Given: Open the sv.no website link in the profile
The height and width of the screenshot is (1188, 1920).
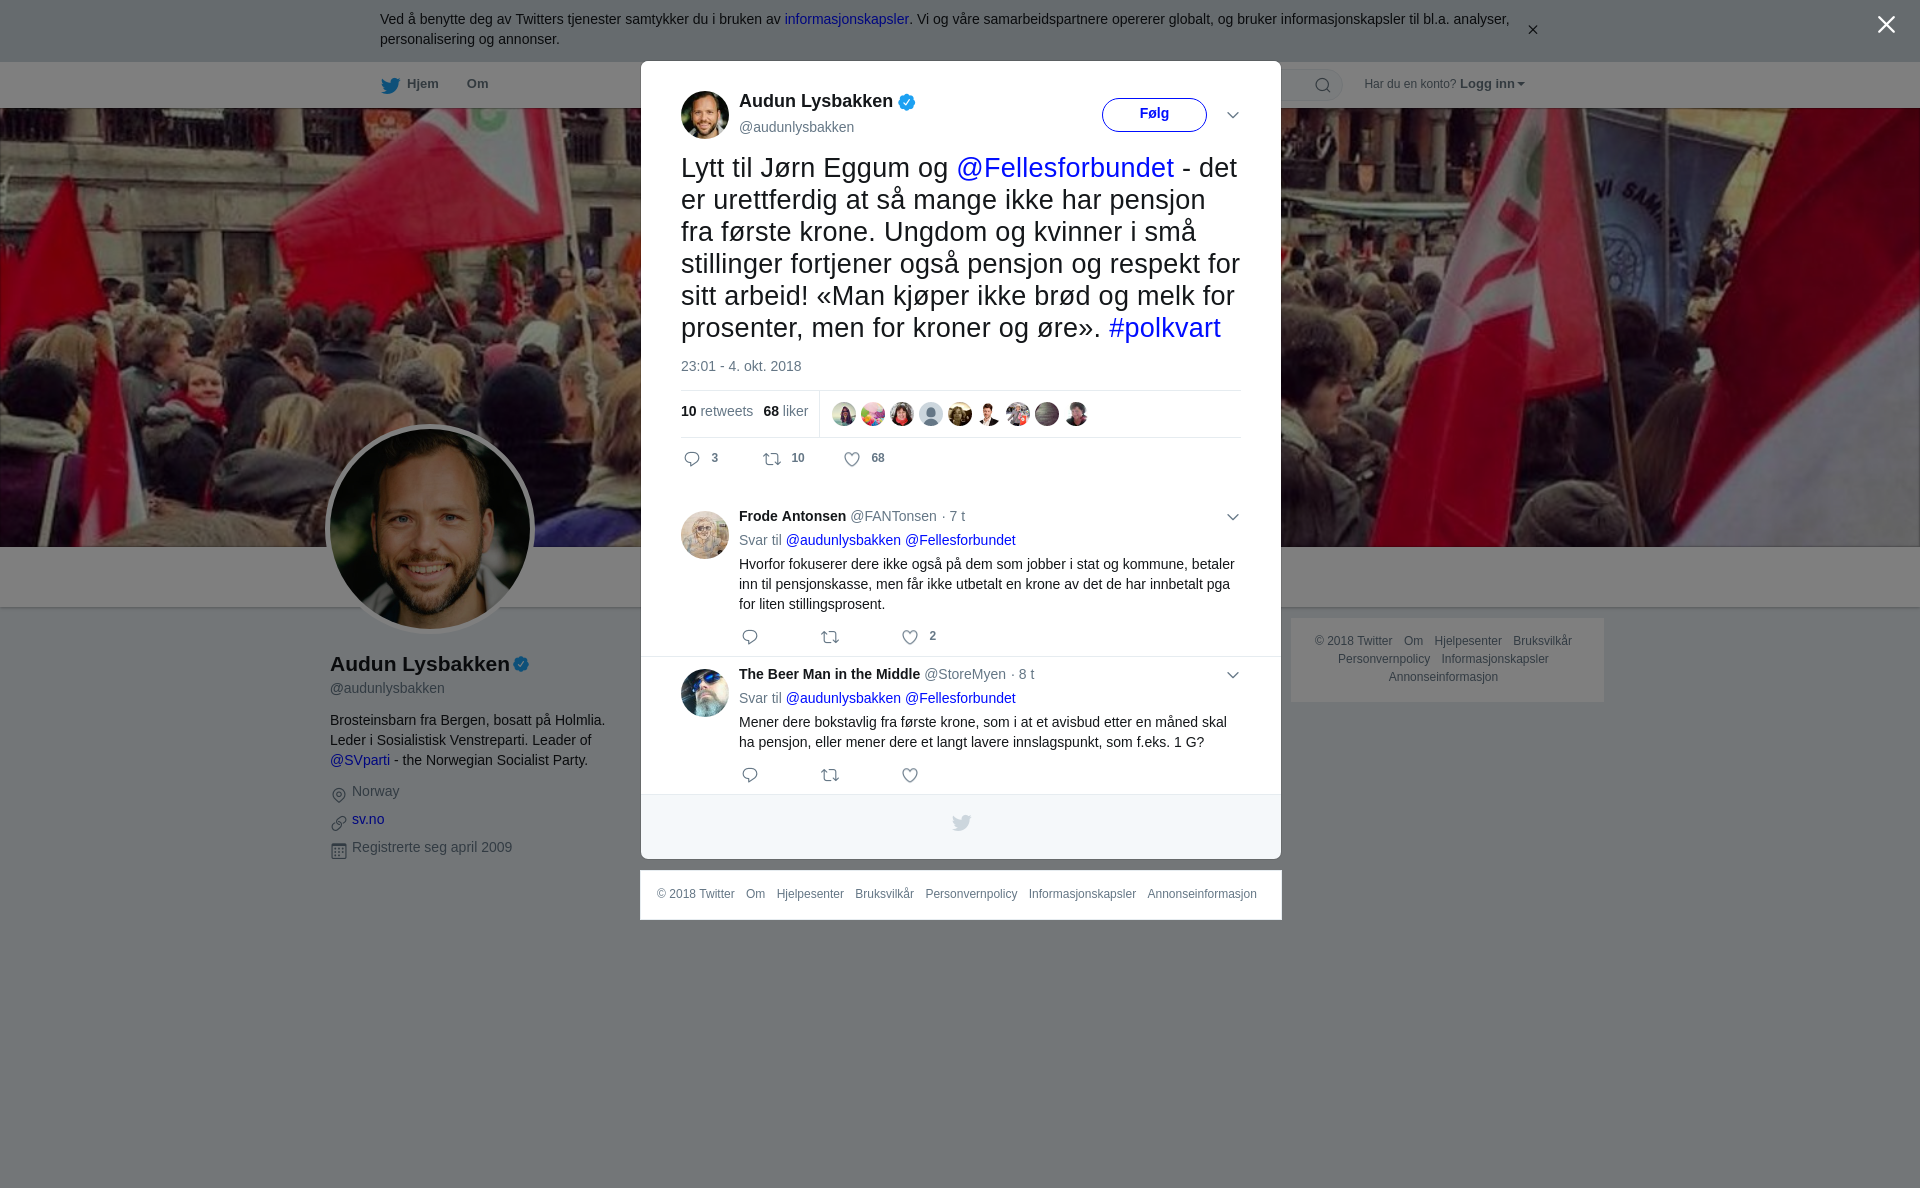Looking at the screenshot, I should (368, 819).
